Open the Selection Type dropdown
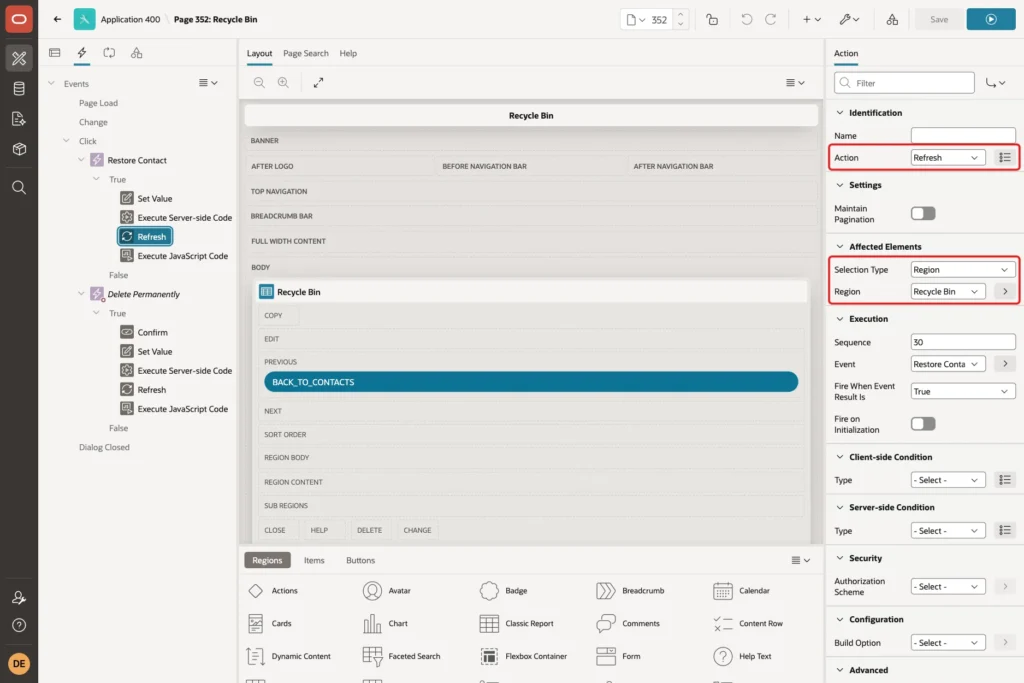Screen dimensions: 1024x683 (x=963, y=270)
